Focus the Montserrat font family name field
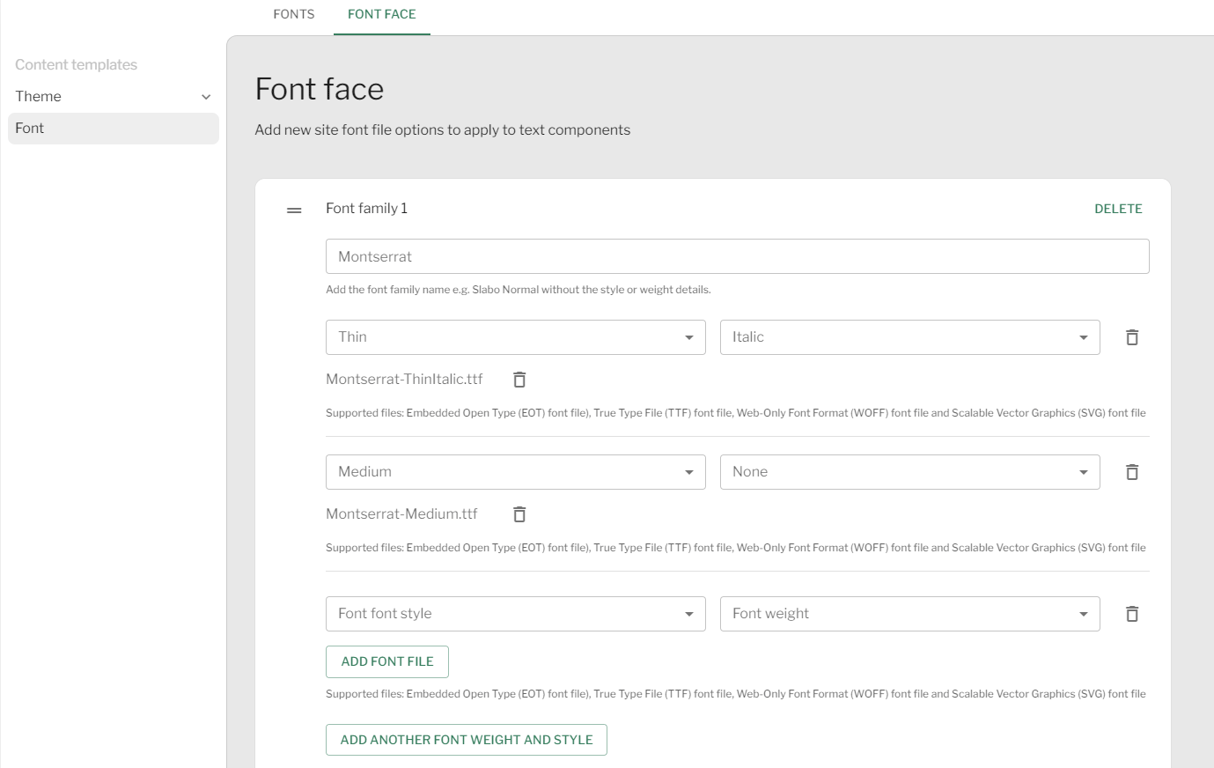 737,256
